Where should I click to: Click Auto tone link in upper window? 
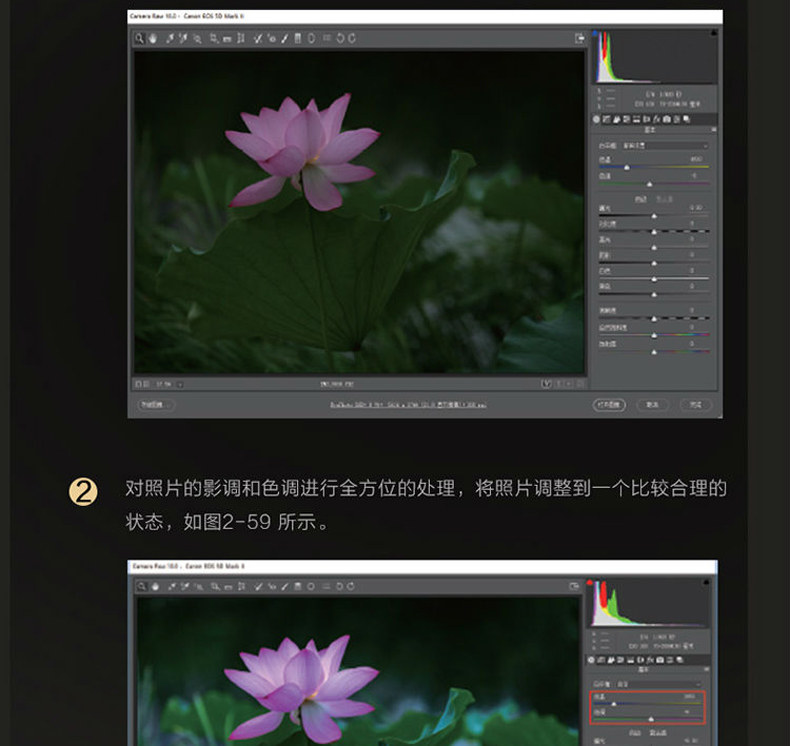(x=640, y=199)
